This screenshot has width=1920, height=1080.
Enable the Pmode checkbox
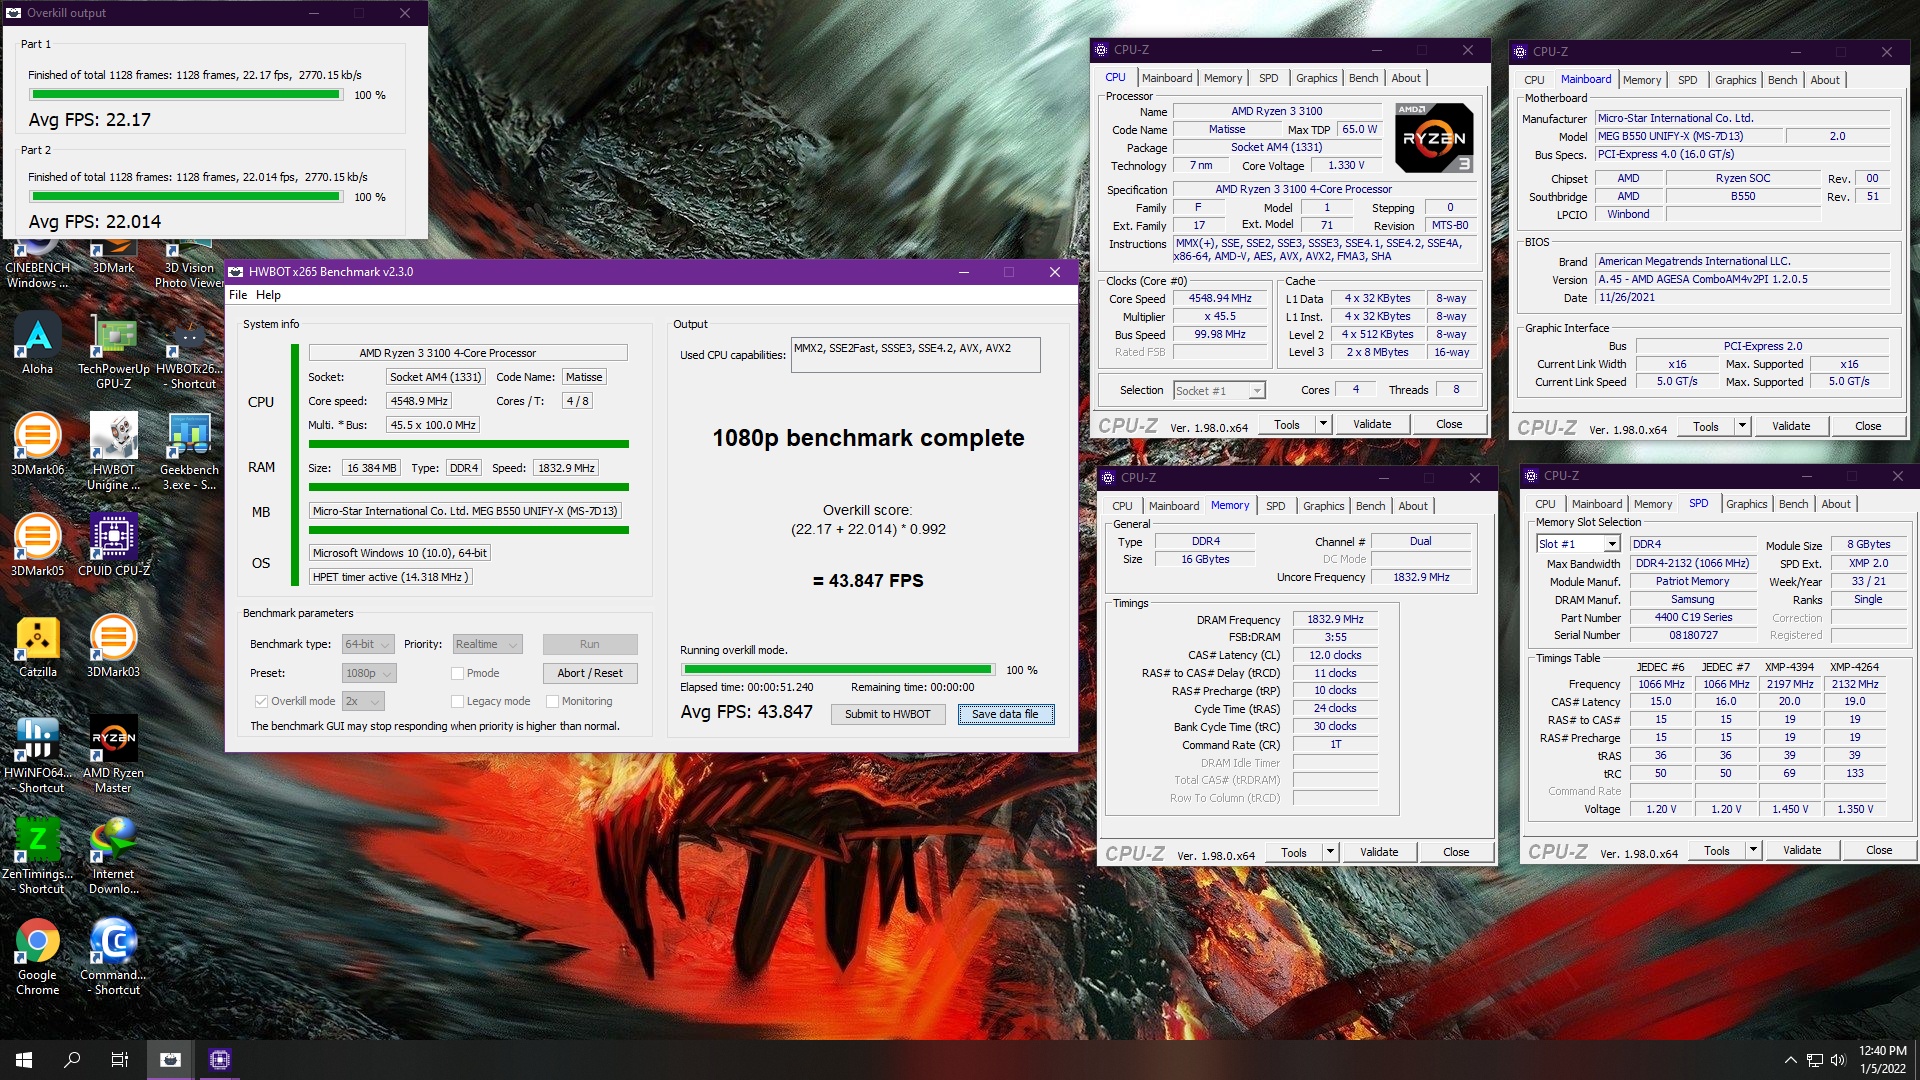point(457,673)
